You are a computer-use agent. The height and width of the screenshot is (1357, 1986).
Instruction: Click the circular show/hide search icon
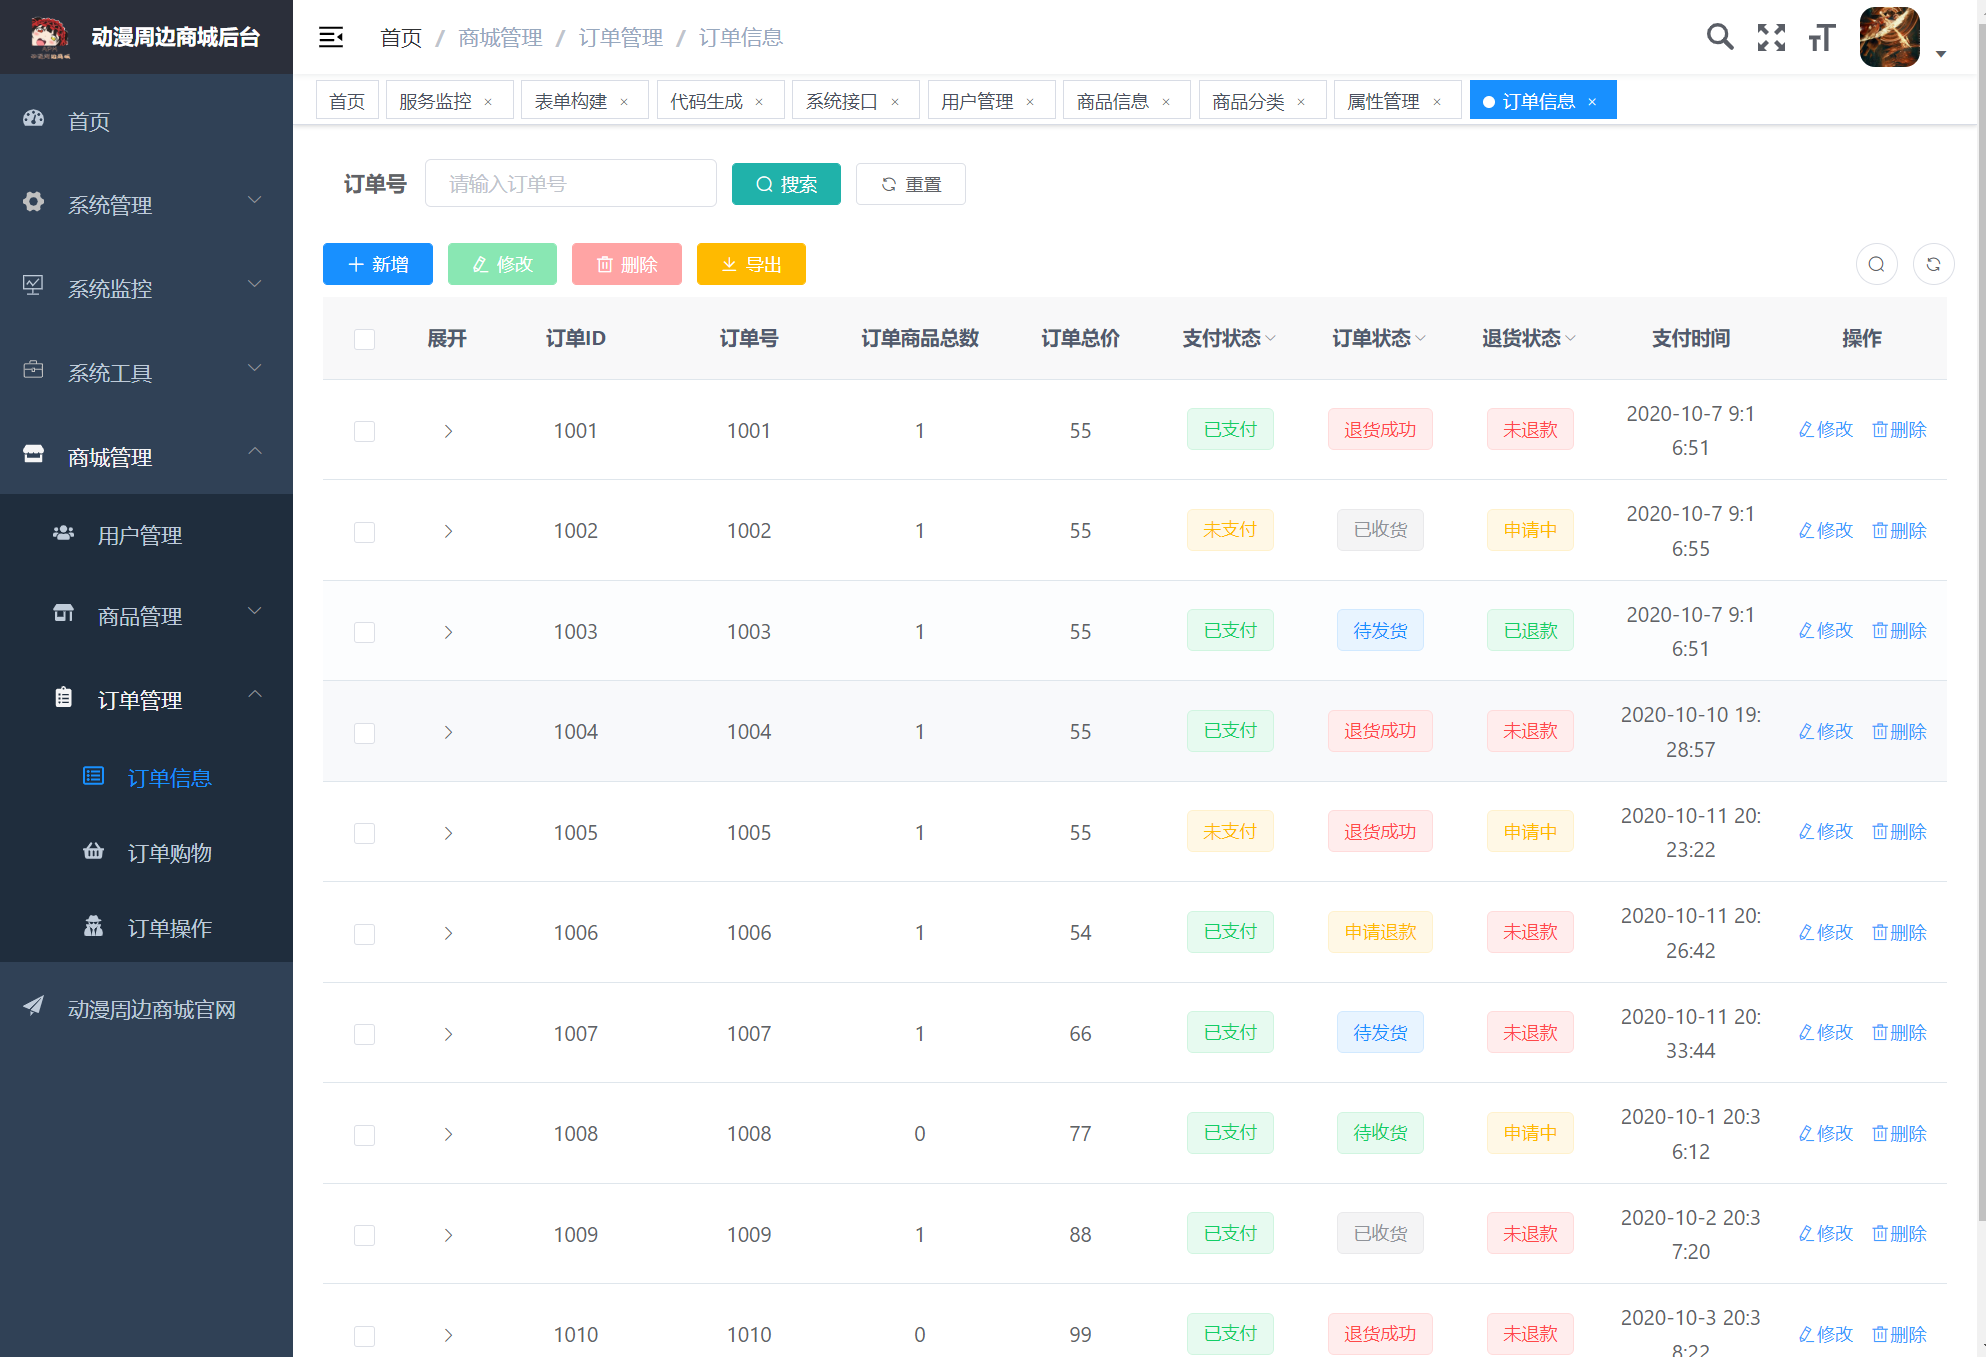(x=1876, y=265)
